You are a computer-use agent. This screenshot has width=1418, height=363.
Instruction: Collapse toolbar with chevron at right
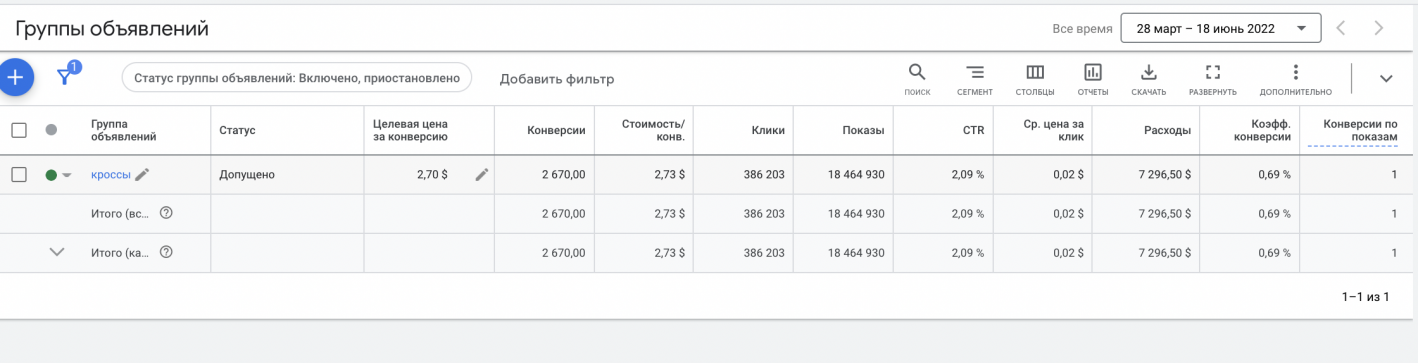tap(1386, 79)
